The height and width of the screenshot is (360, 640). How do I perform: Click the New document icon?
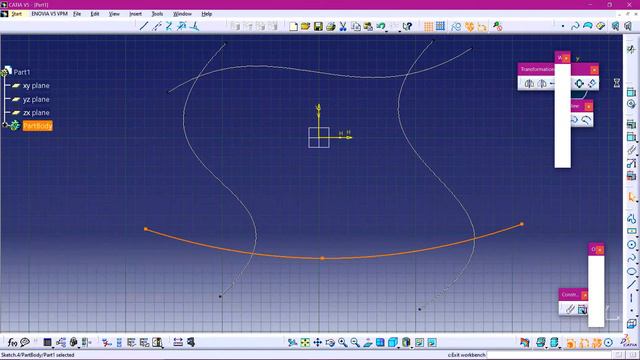(293, 27)
